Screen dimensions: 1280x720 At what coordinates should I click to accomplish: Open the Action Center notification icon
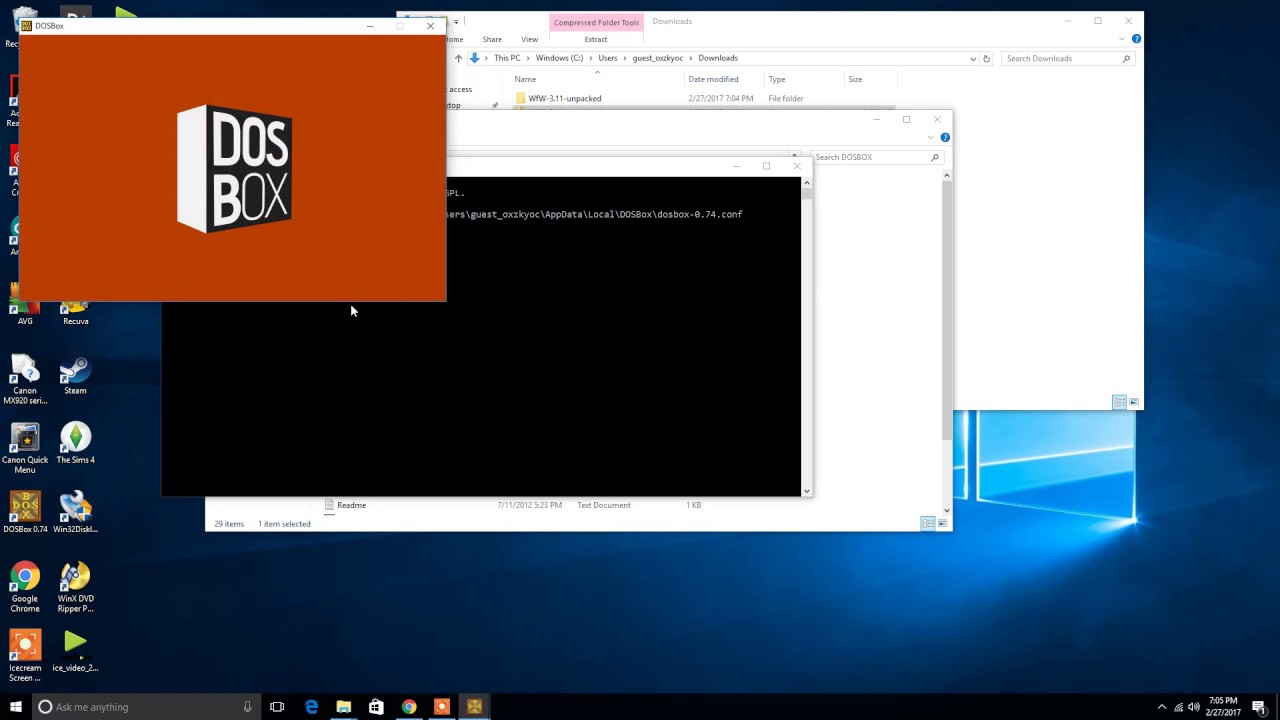pyautogui.click(x=1259, y=707)
